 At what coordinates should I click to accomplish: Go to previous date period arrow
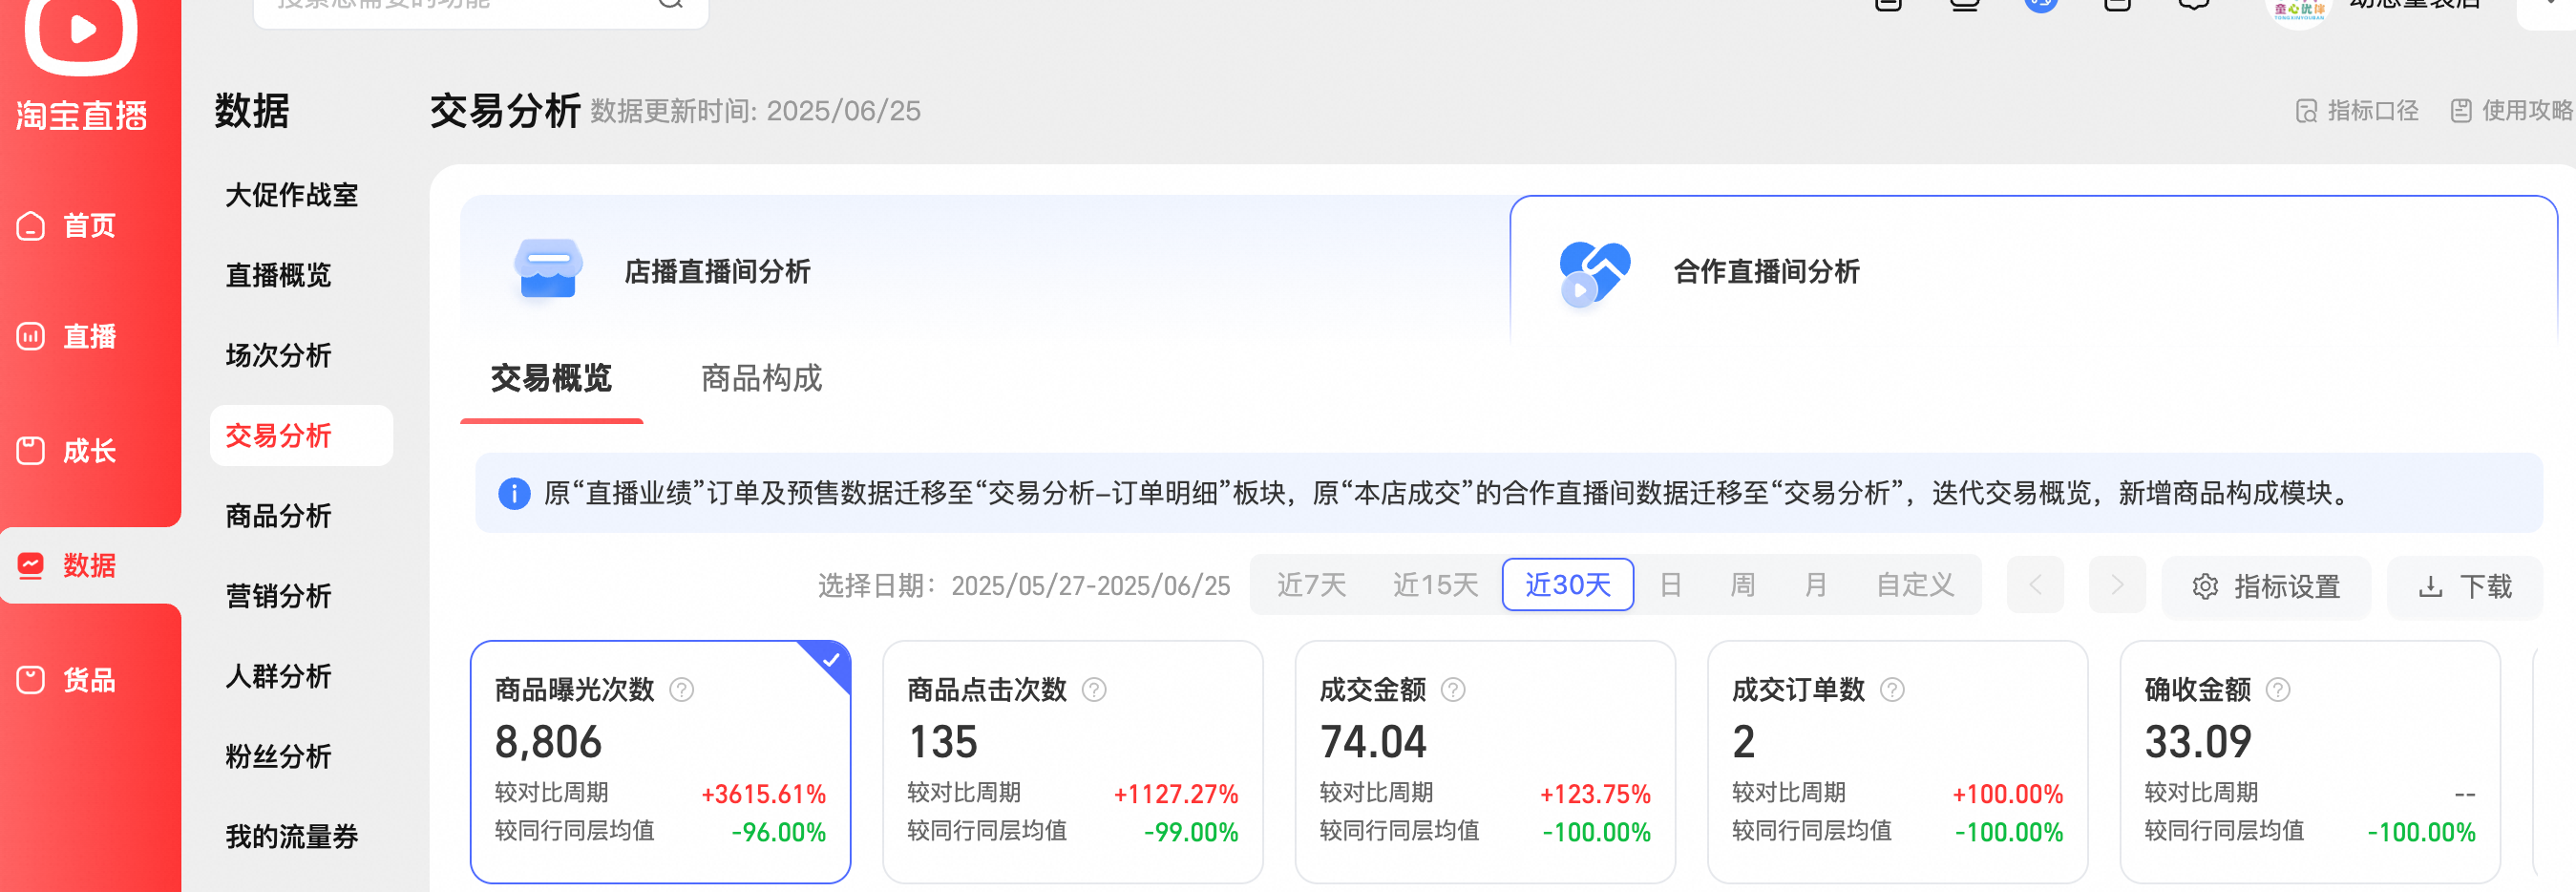coord(2035,585)
